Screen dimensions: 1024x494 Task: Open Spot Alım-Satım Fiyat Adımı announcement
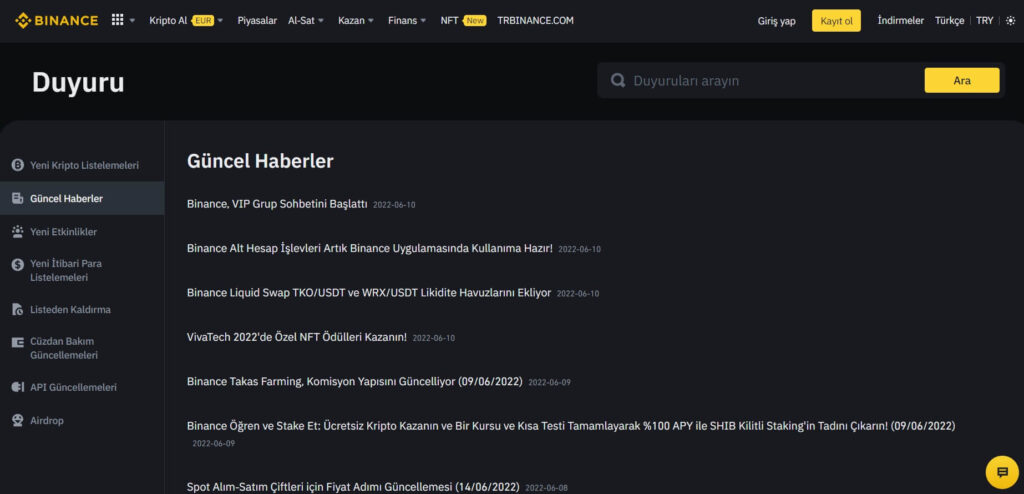coord(353,487)
